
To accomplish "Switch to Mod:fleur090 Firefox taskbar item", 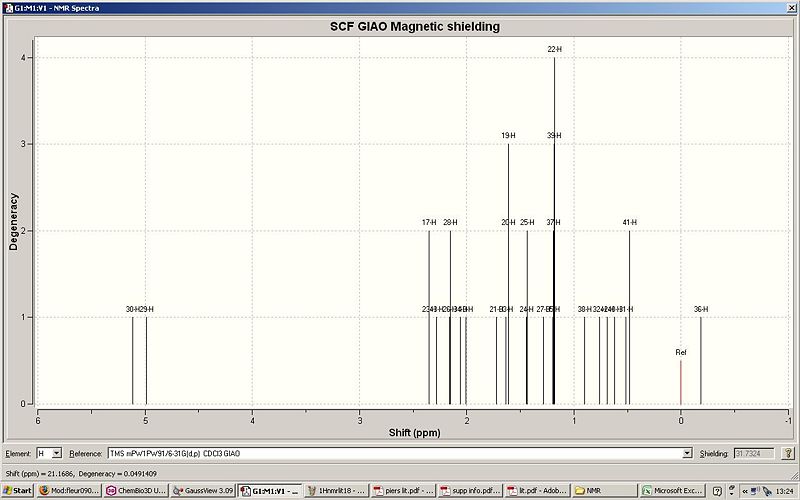I will (x=69, y=491).
